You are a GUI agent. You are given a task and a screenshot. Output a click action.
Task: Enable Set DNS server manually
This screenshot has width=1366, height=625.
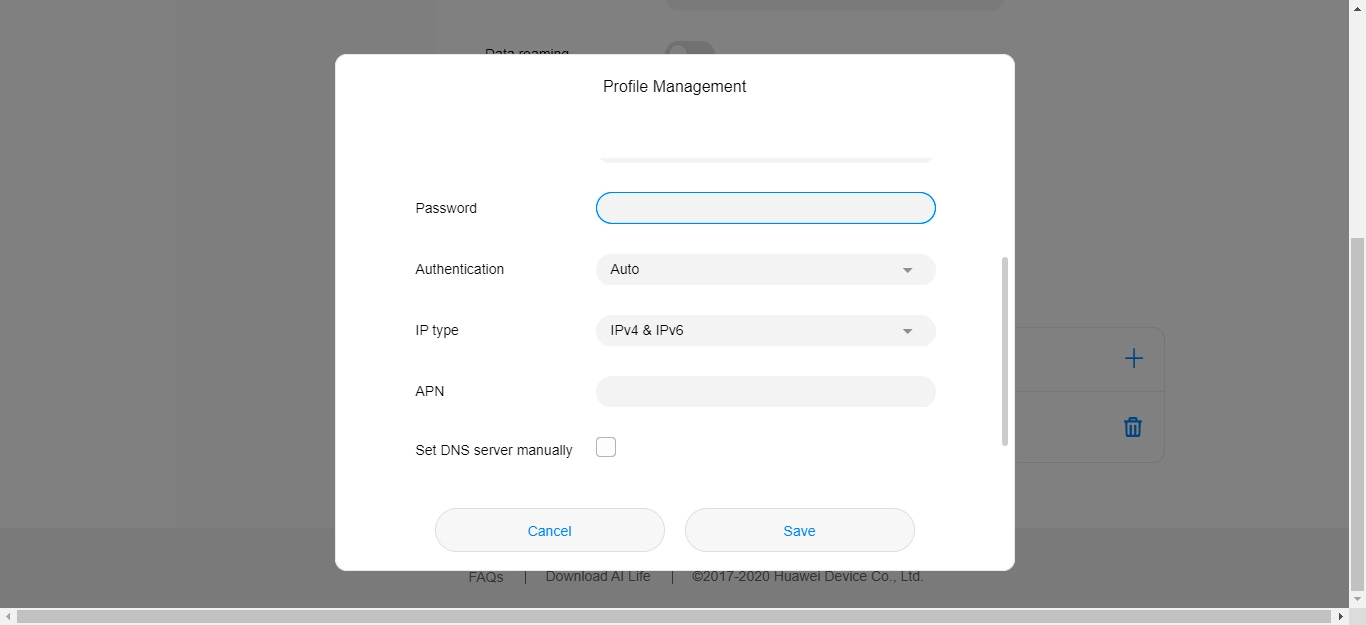pyautogui.click(x=606, y=447)
